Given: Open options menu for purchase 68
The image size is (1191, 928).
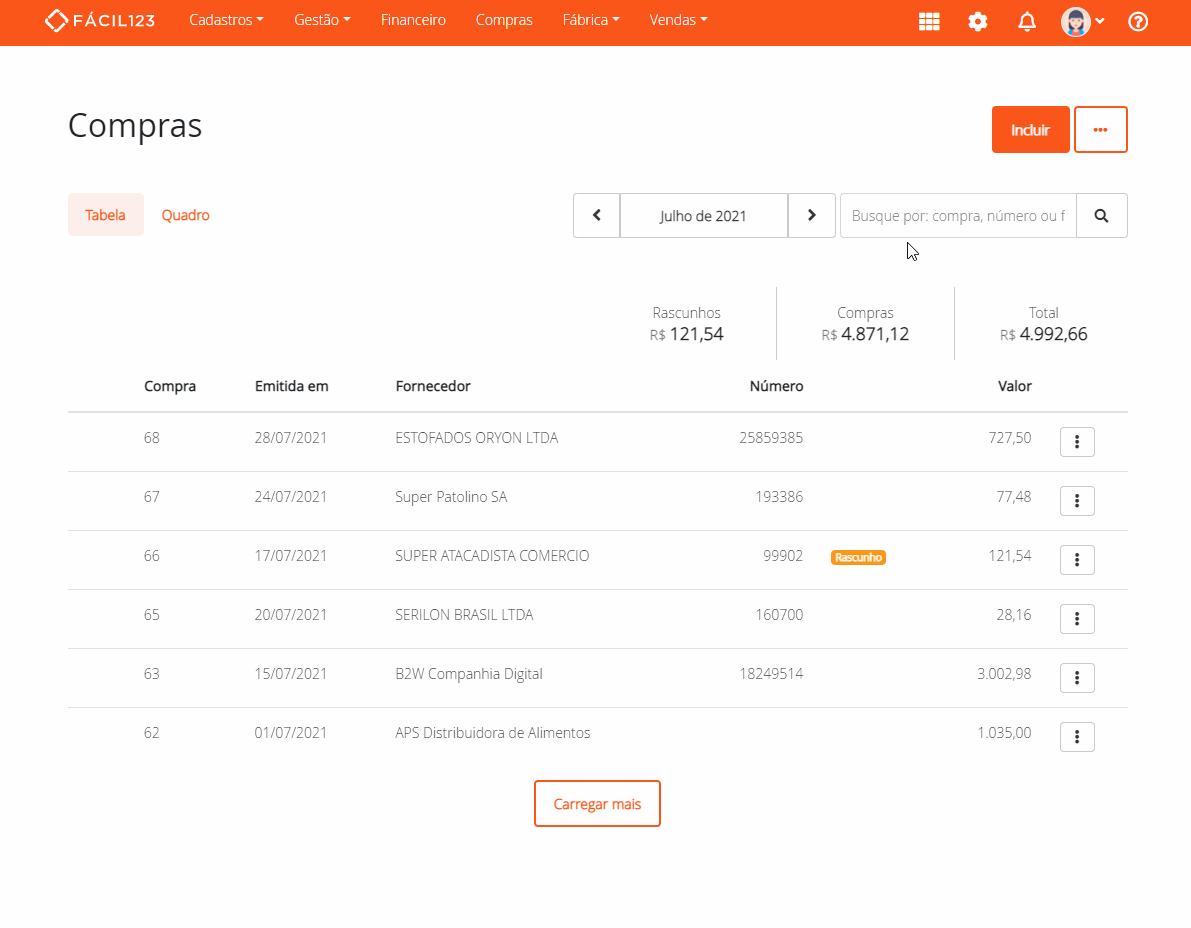Looking at the screenshot, I should coord(1077,442).
